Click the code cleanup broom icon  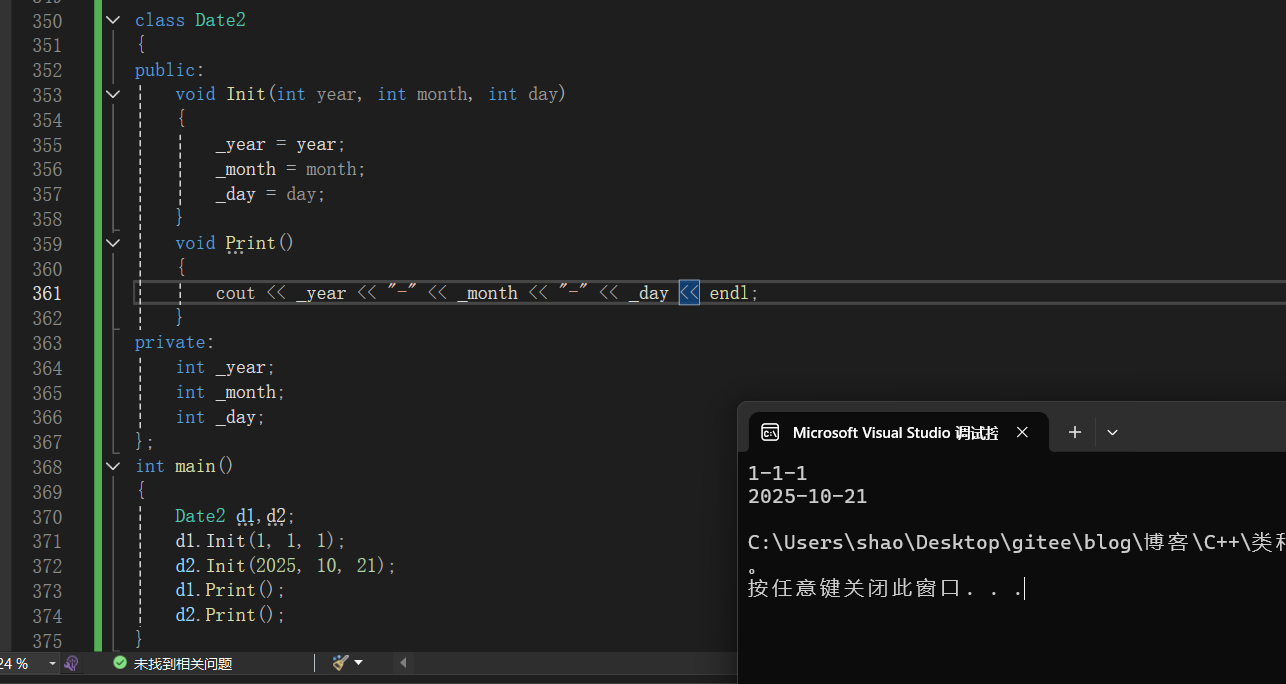pos(341,663)
